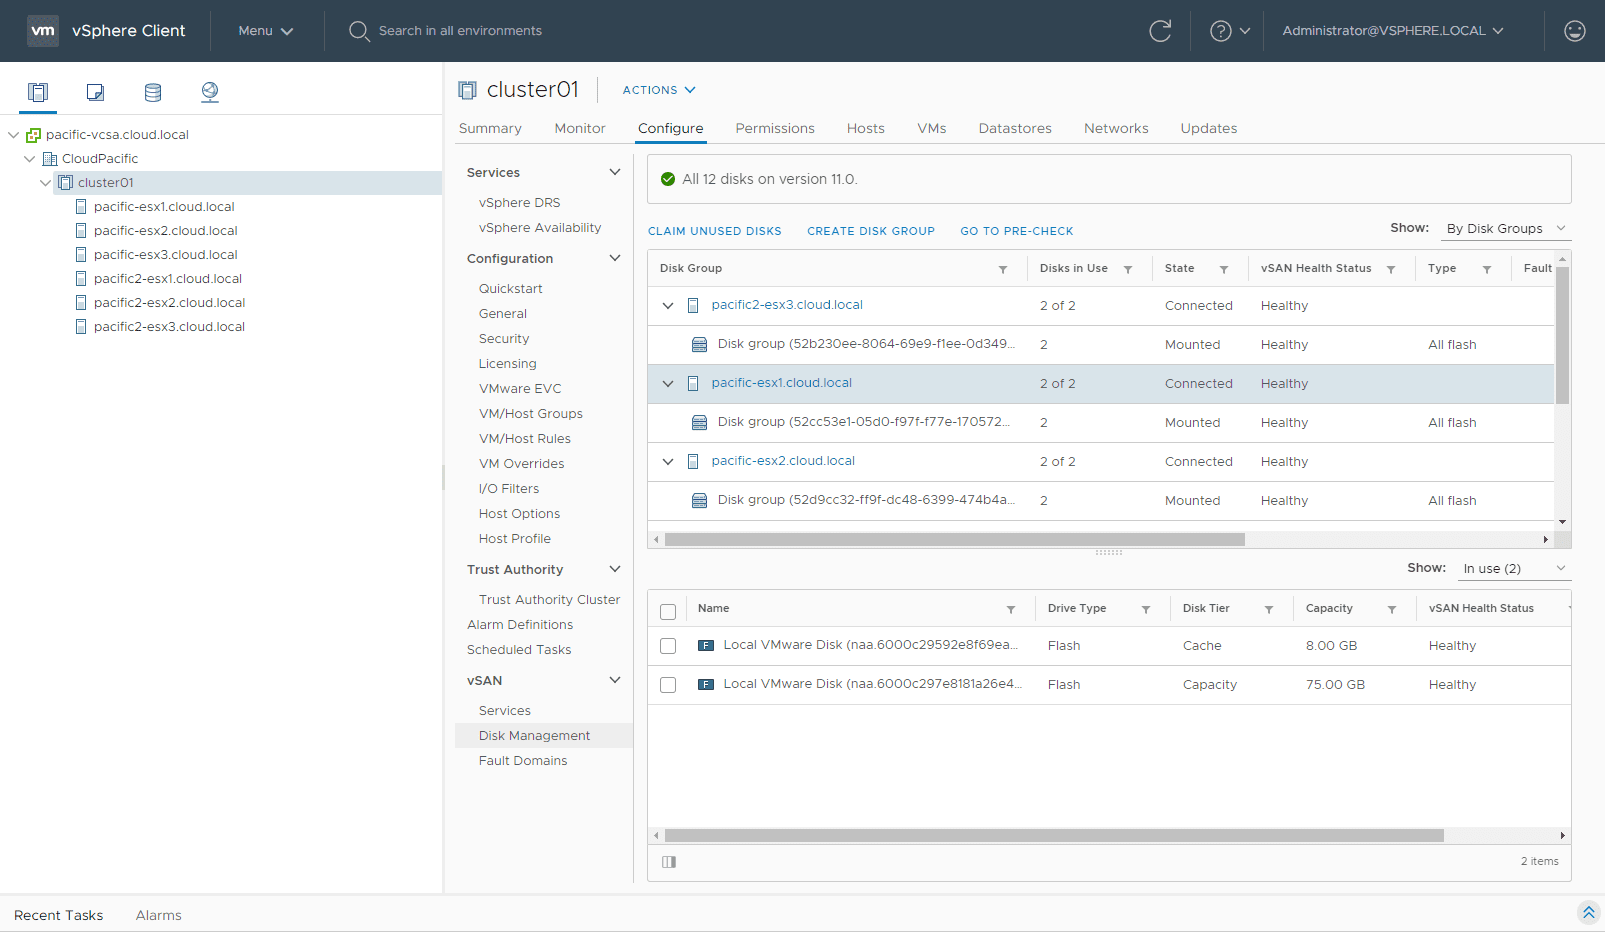Image resolution: width=1605 pixels, height=932 pixels.
Task: Open the Hosts and Clusters inventory view
Action: tap(37, 91)
